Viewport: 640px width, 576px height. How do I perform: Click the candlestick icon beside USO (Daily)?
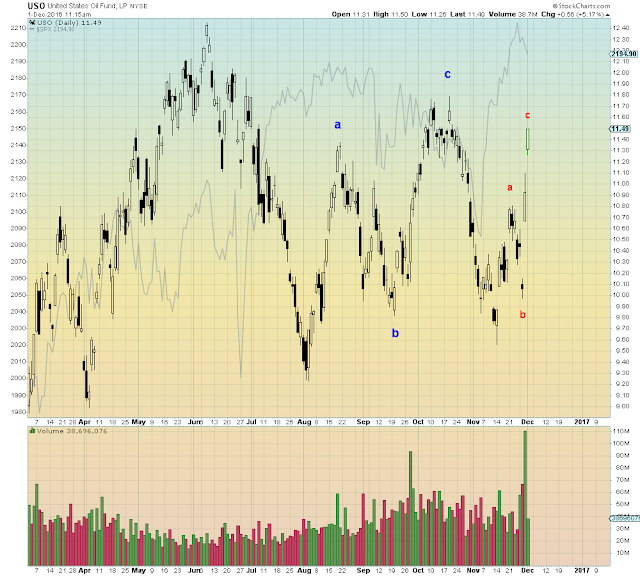(x=32, y=23)
